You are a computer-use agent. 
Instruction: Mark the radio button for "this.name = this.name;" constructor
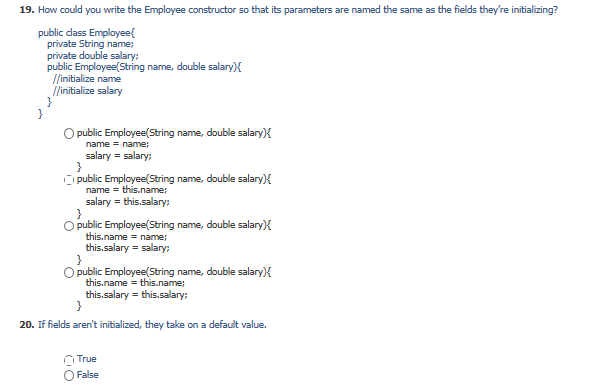(x=69, y=272)
